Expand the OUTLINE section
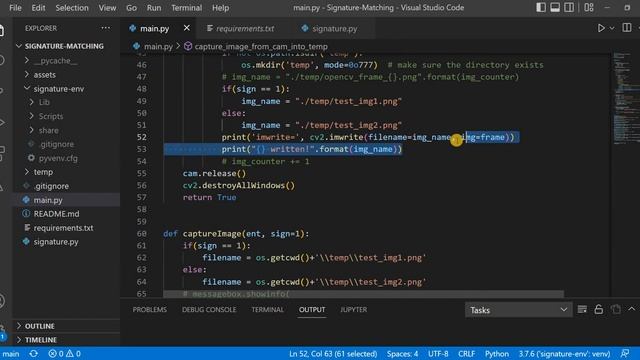The height and width of the screenshot is (360, 640). 40,326
